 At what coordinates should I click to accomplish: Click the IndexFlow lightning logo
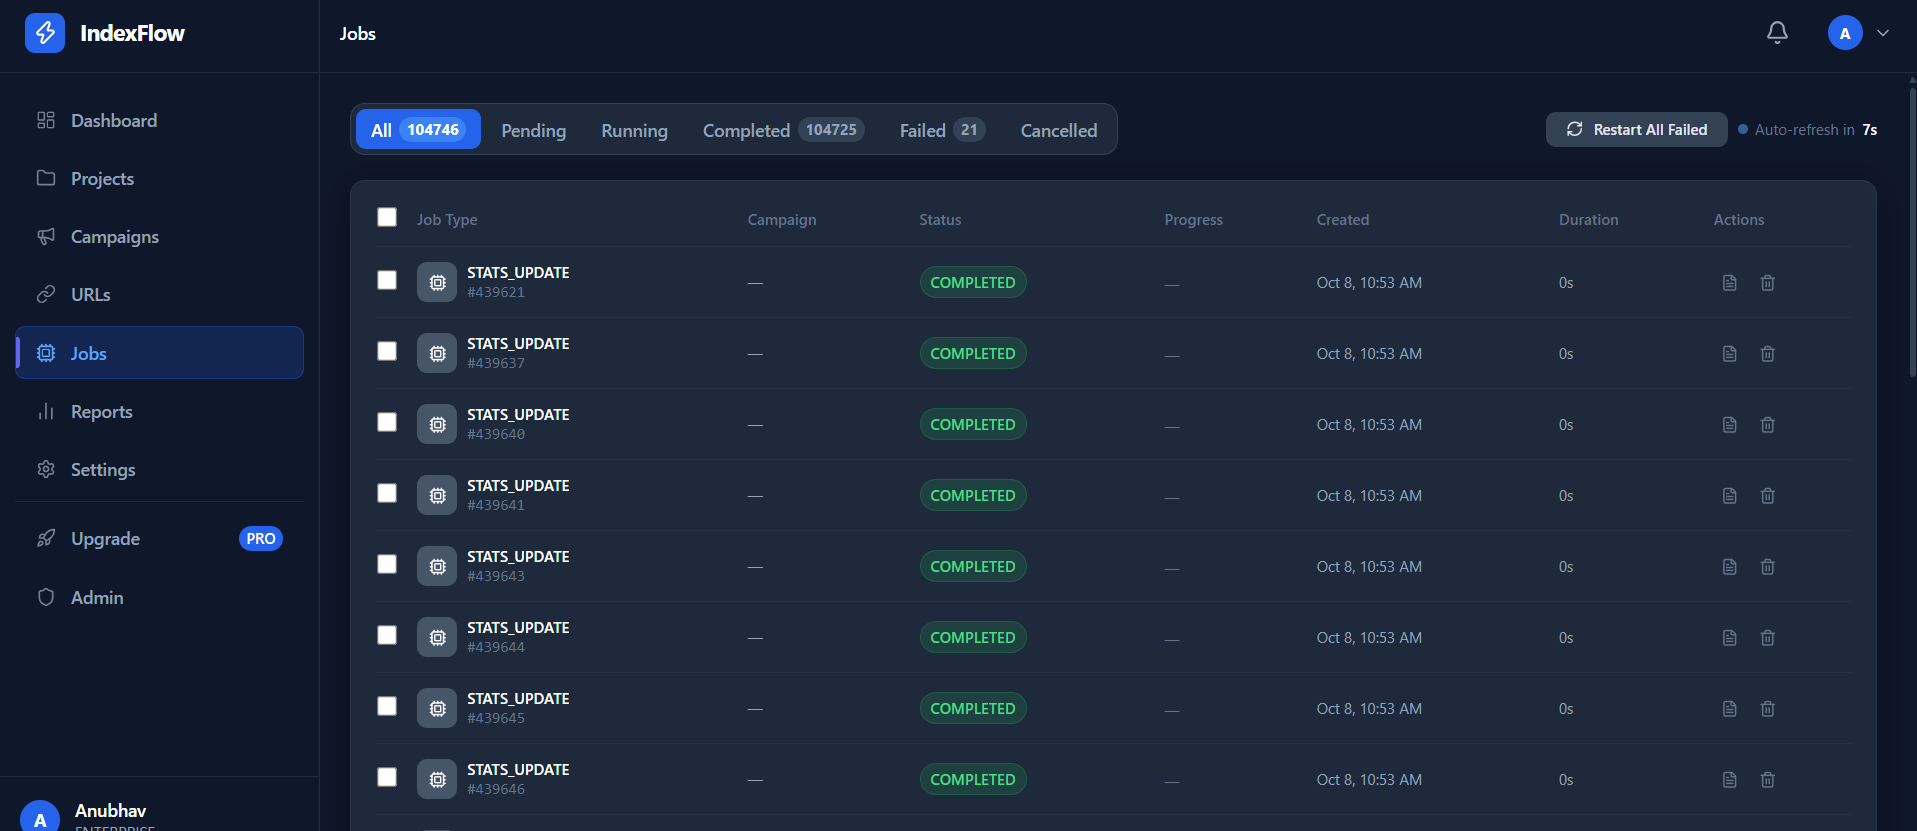pos(45,33)
